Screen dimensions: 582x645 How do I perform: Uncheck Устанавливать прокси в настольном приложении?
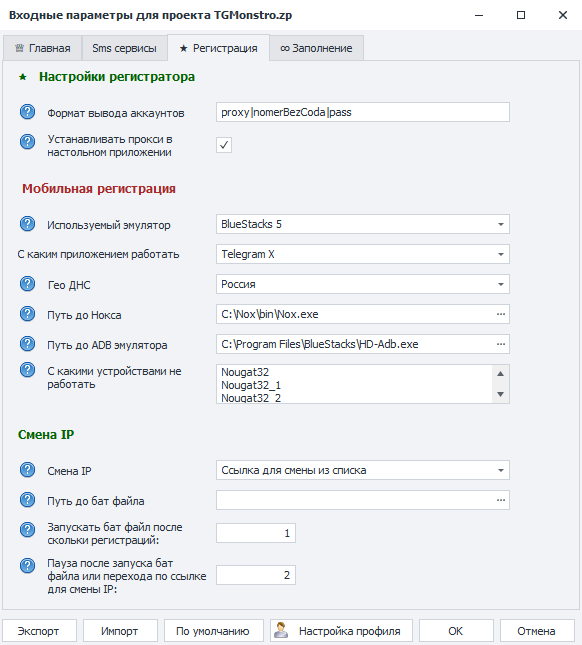[224, 145]
